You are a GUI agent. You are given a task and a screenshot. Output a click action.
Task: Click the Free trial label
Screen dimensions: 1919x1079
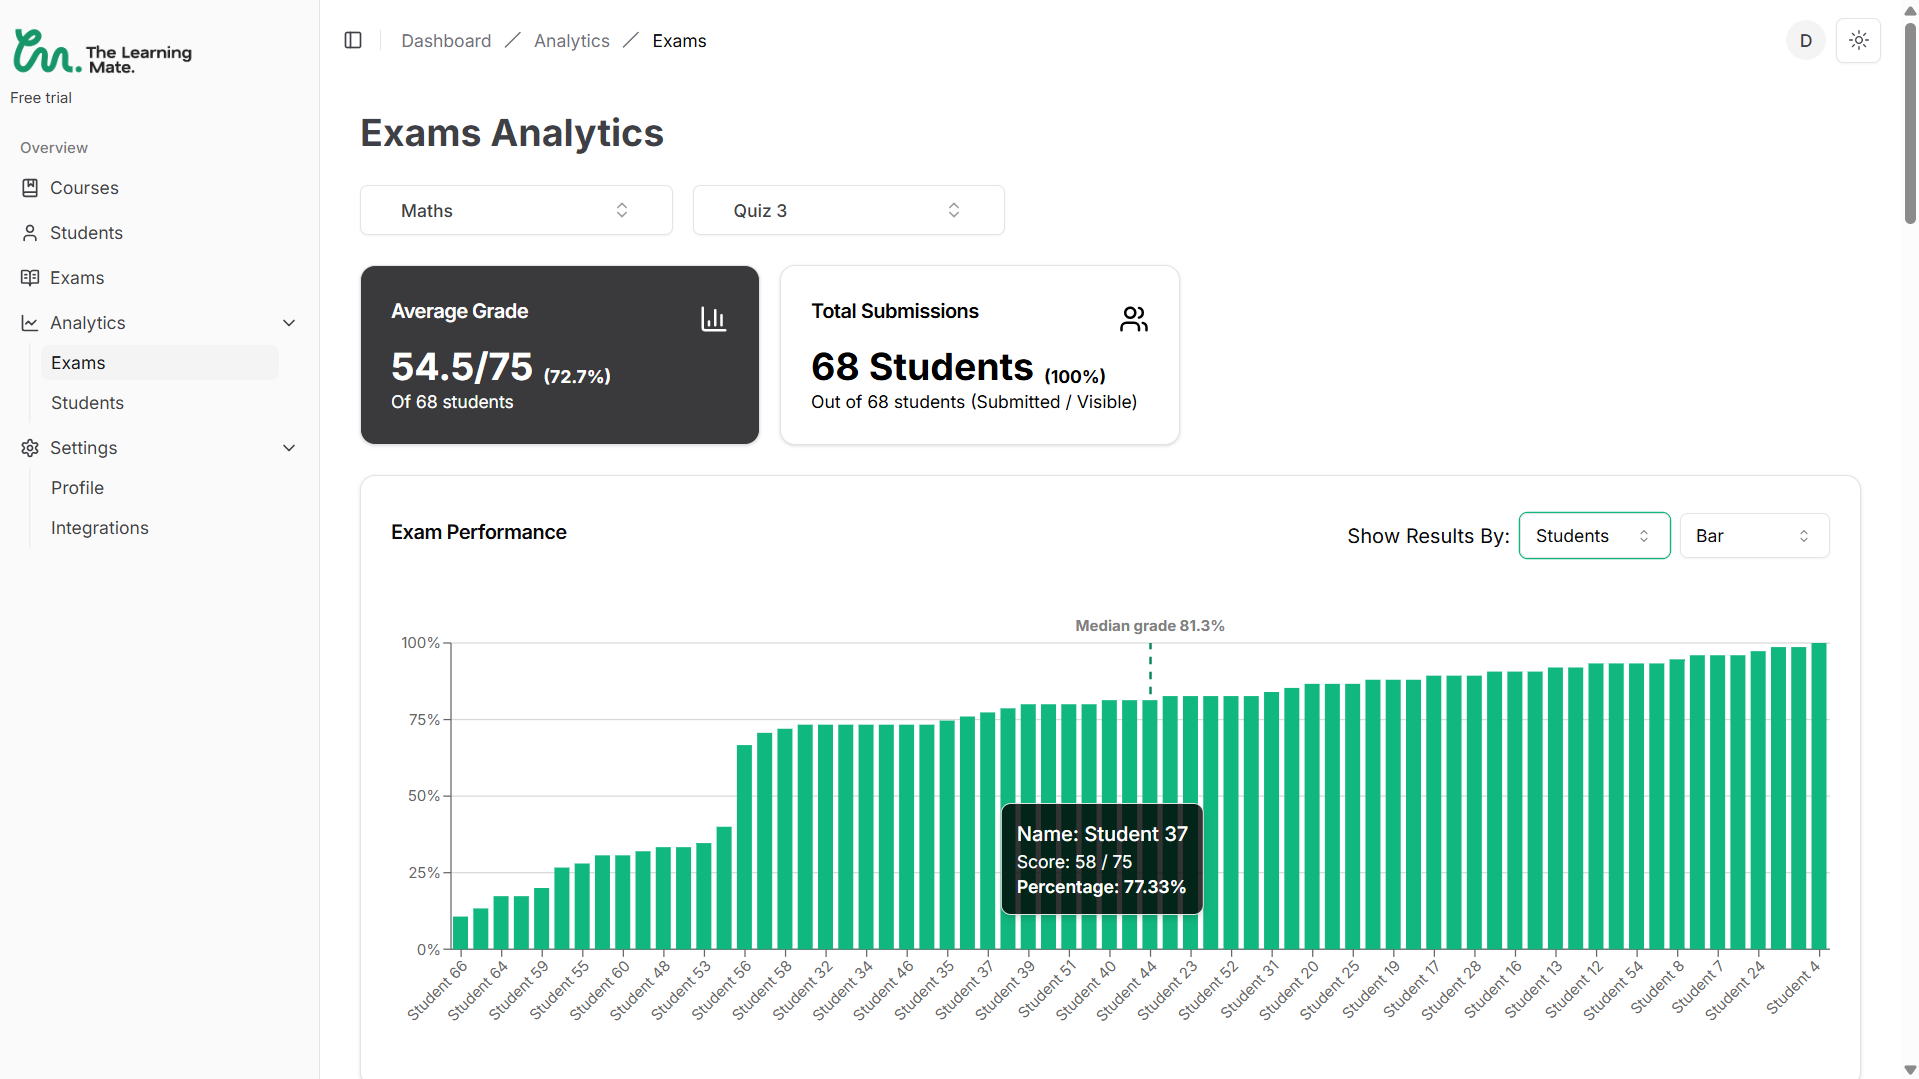click(41, 98)
